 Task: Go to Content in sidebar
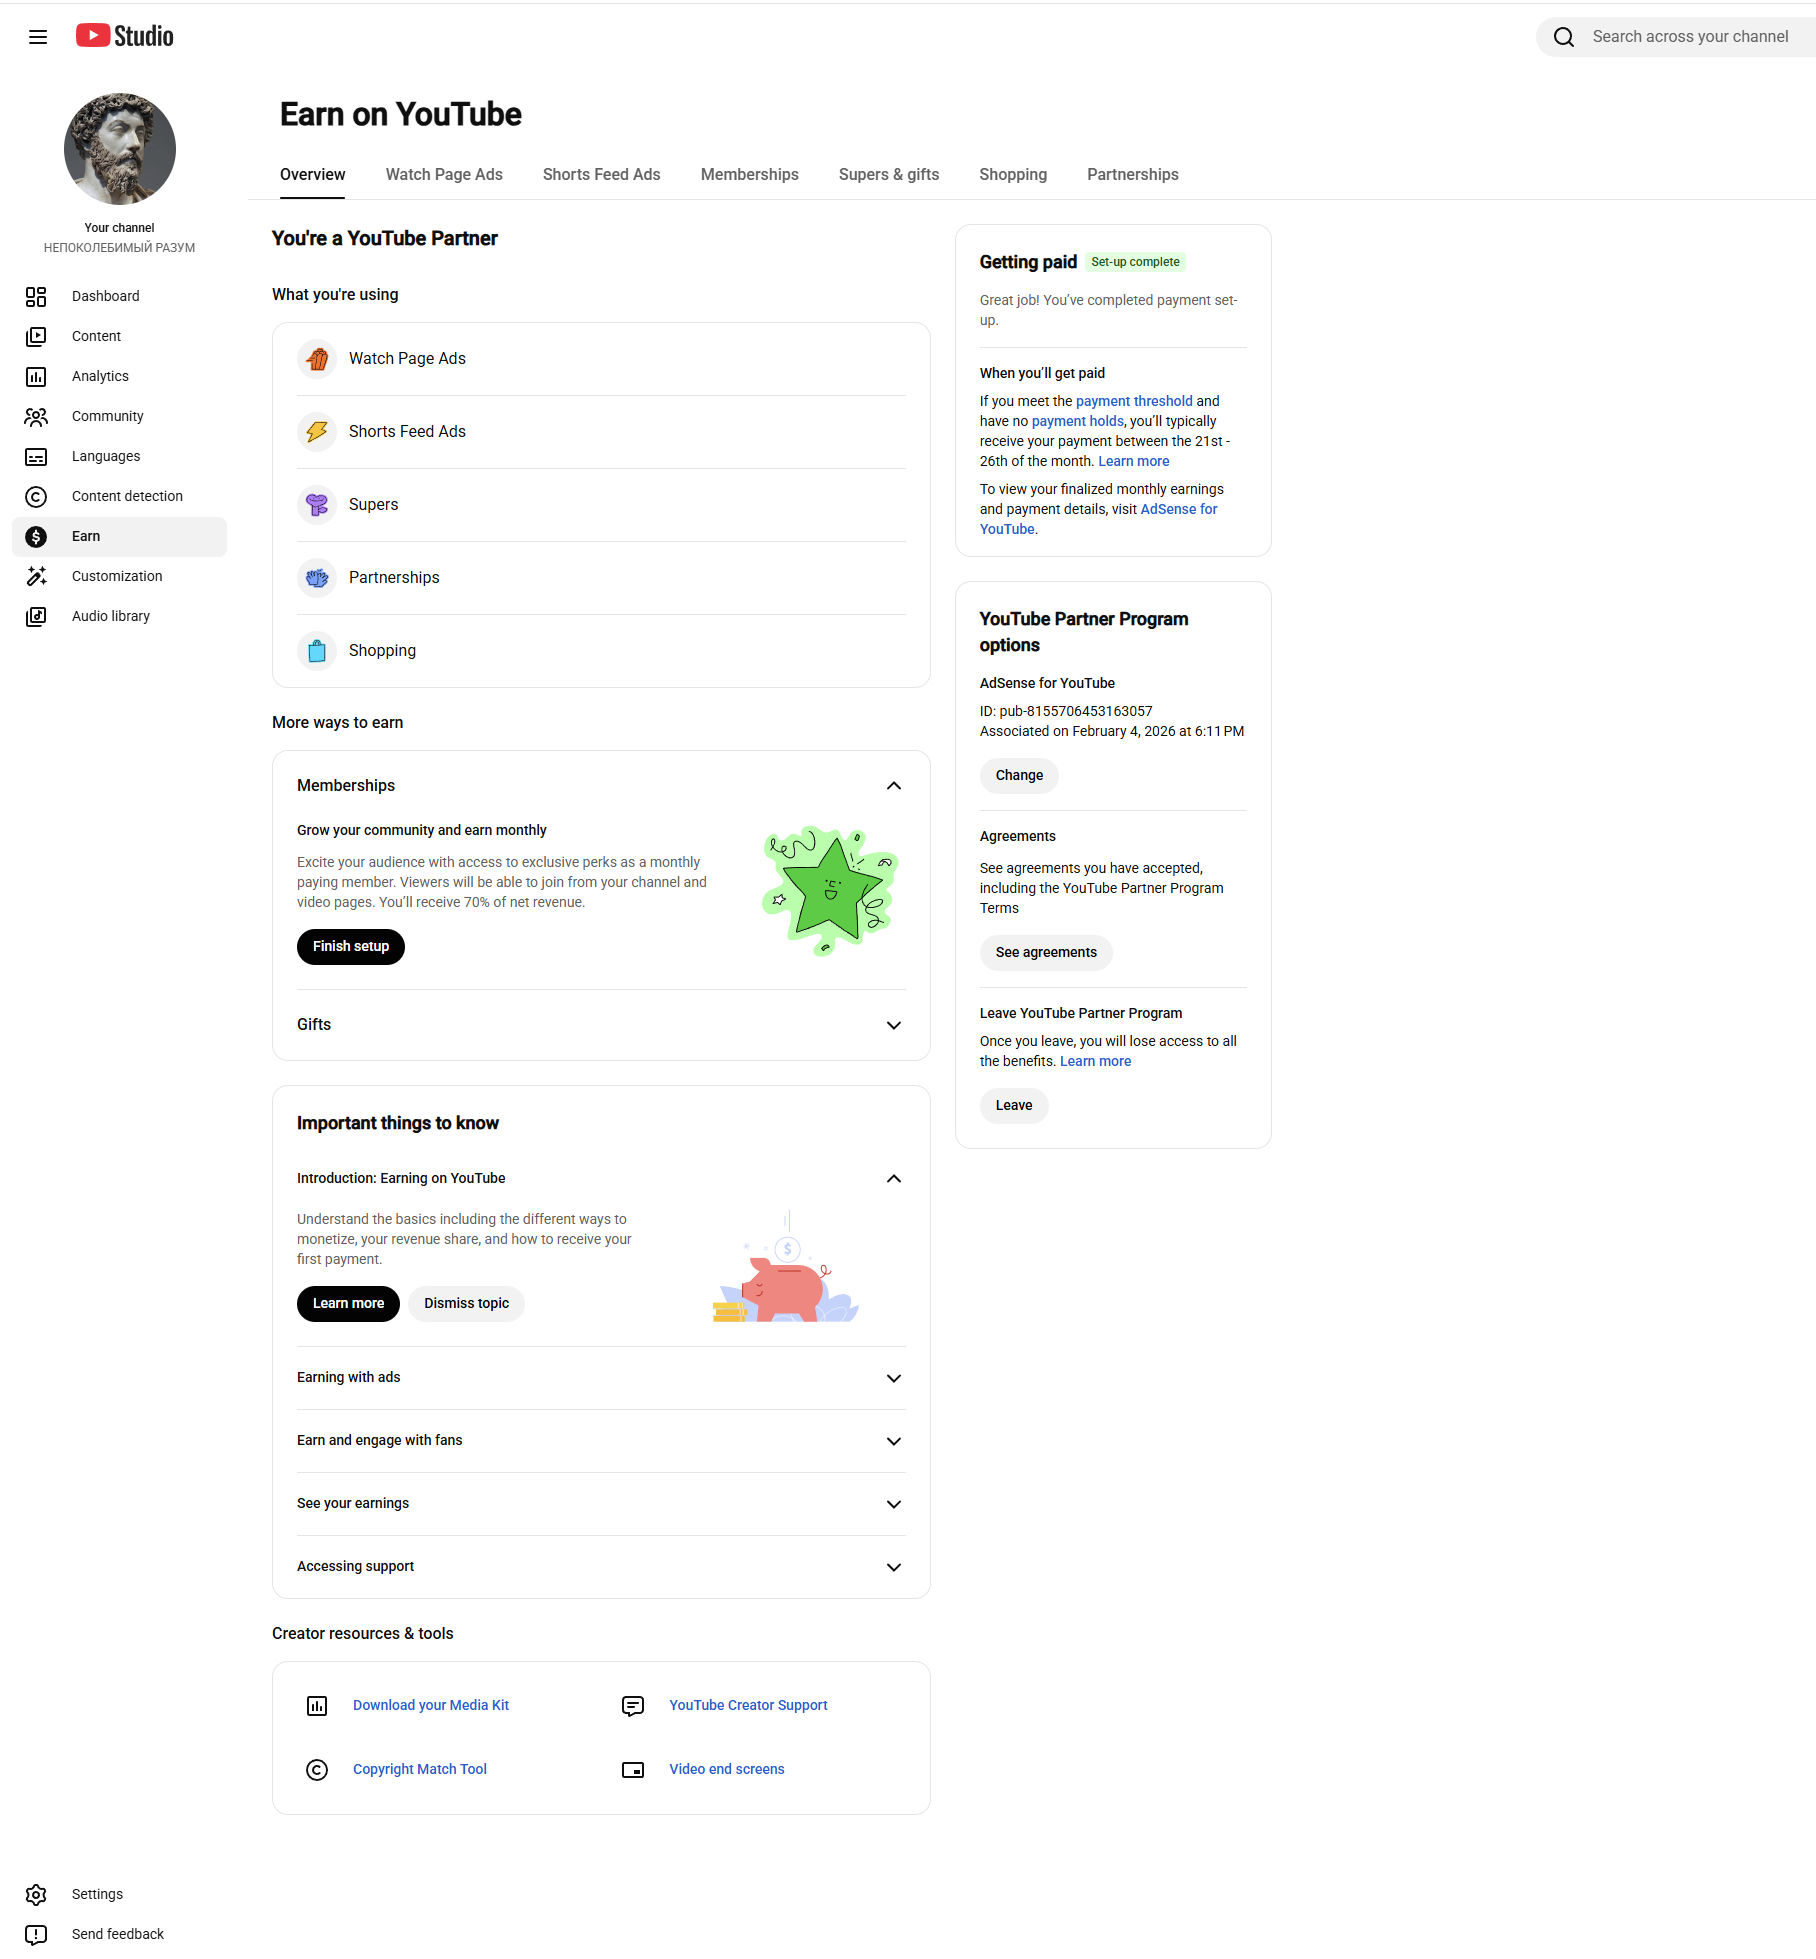click(119, 336)
